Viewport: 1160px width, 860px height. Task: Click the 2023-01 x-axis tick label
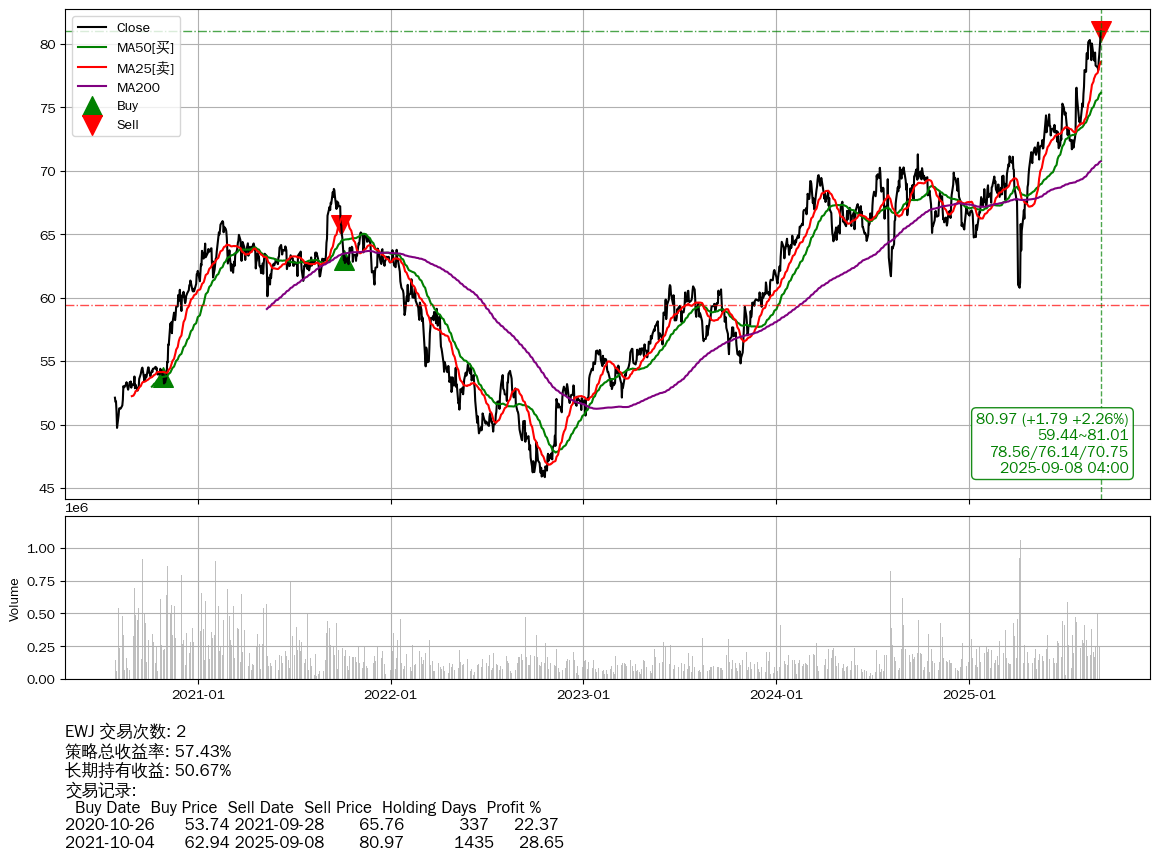pos(583,694)
